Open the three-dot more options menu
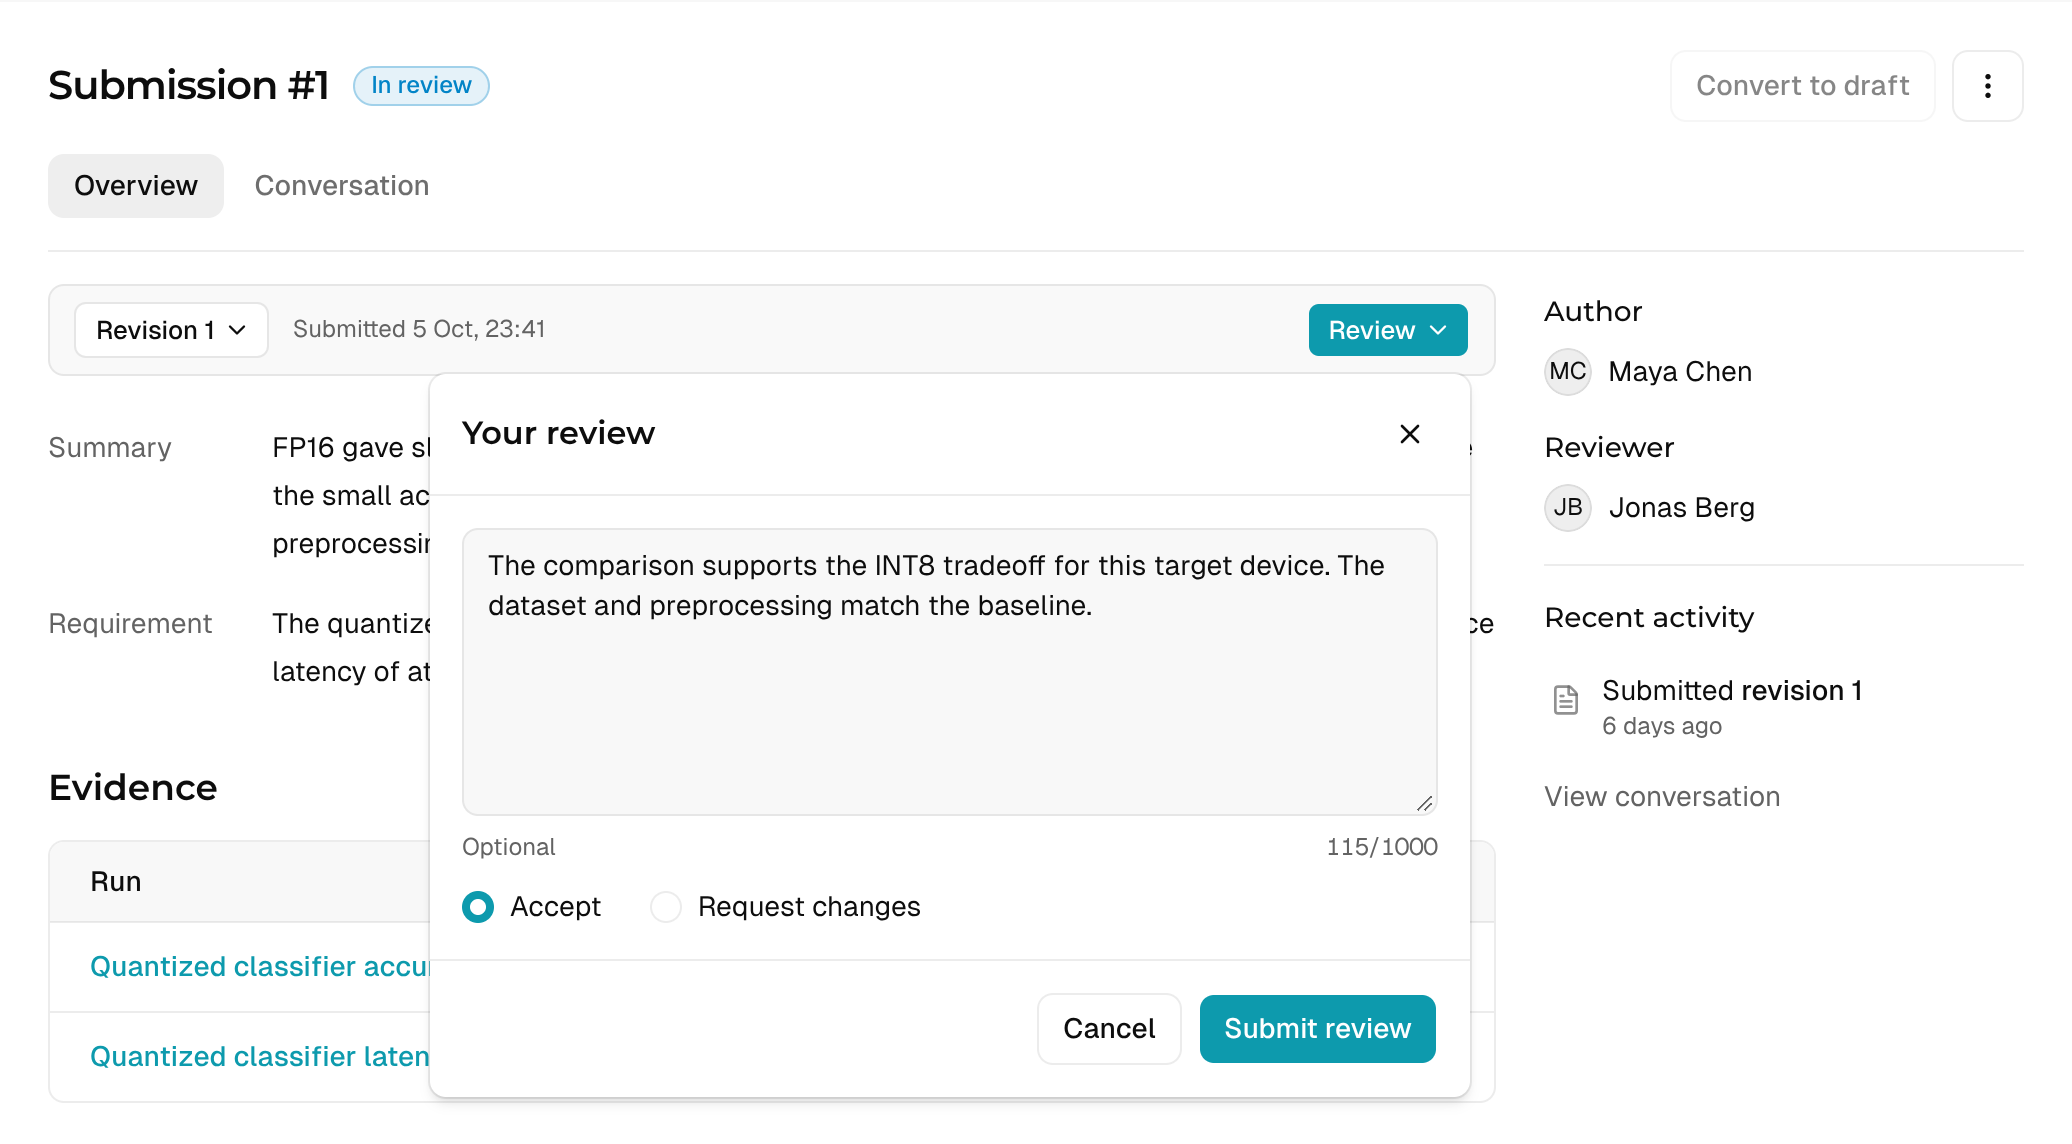 pyautogui.click(x=1987, y=86)
